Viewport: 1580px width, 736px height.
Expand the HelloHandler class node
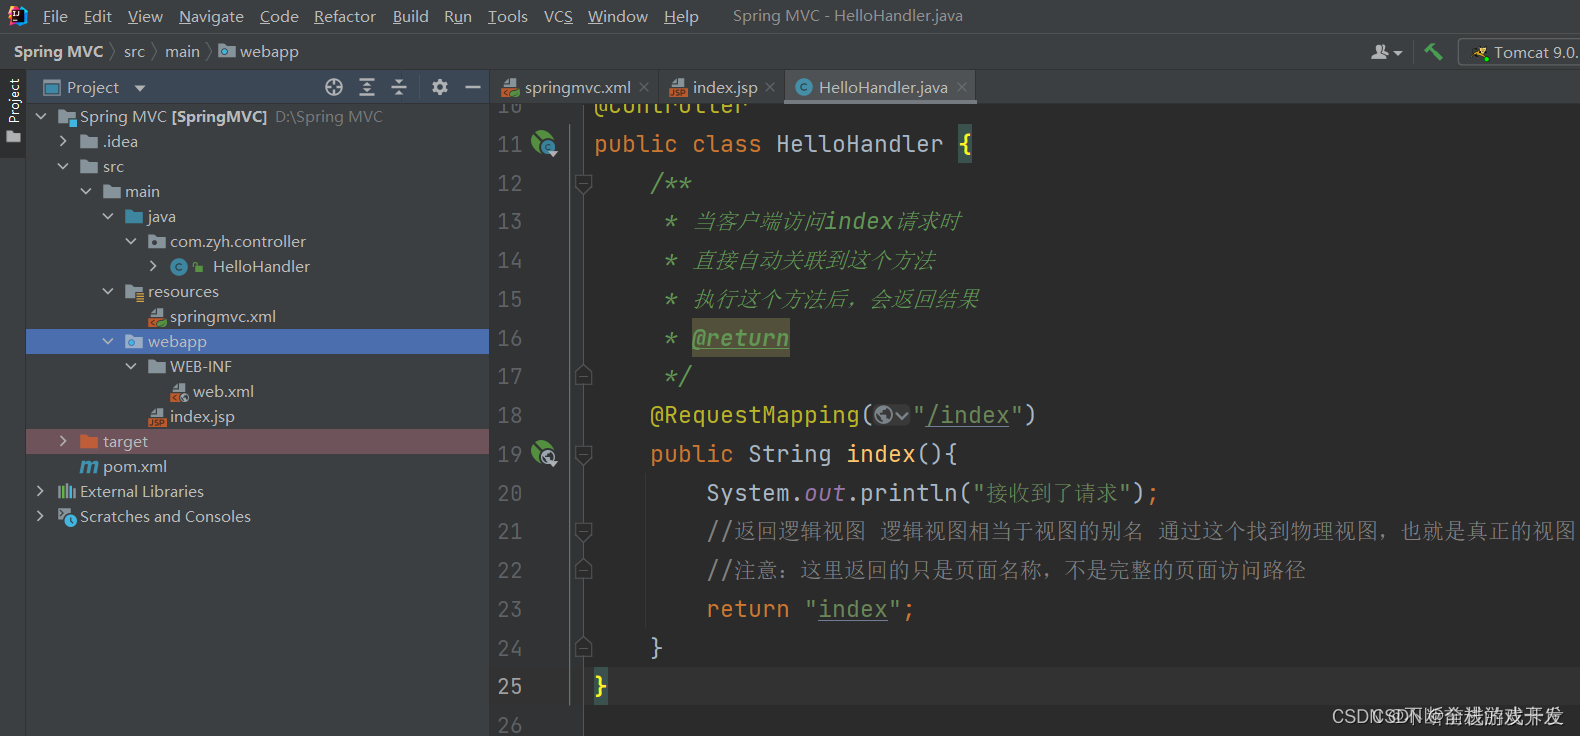153,267
